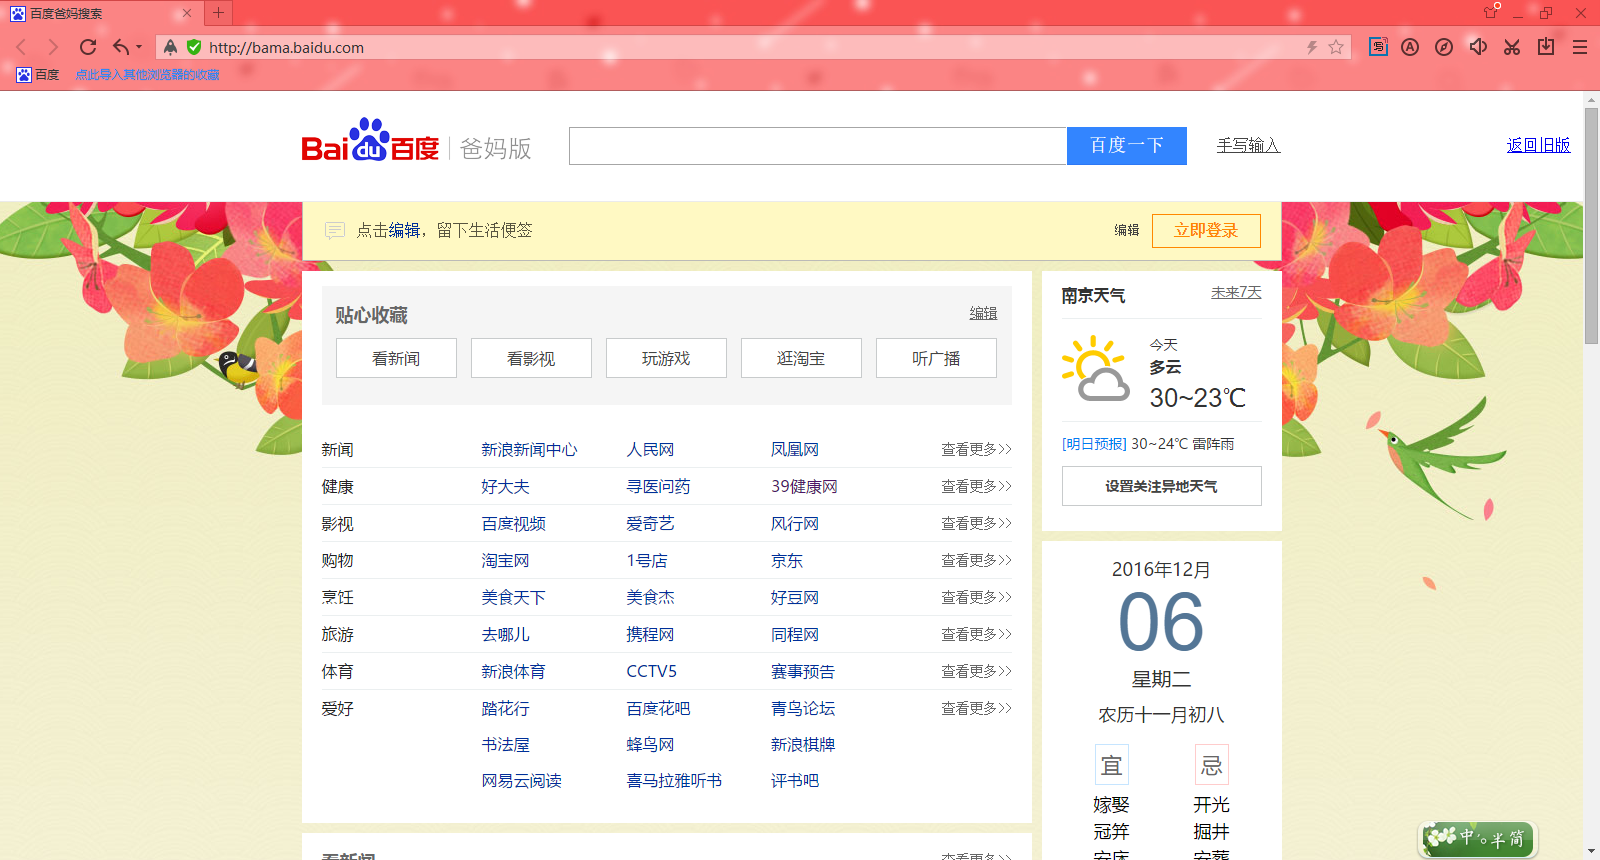Viewport: 1600px width, 860px height.
Task: Click the Baidu logo
Action: click(370, 141)
